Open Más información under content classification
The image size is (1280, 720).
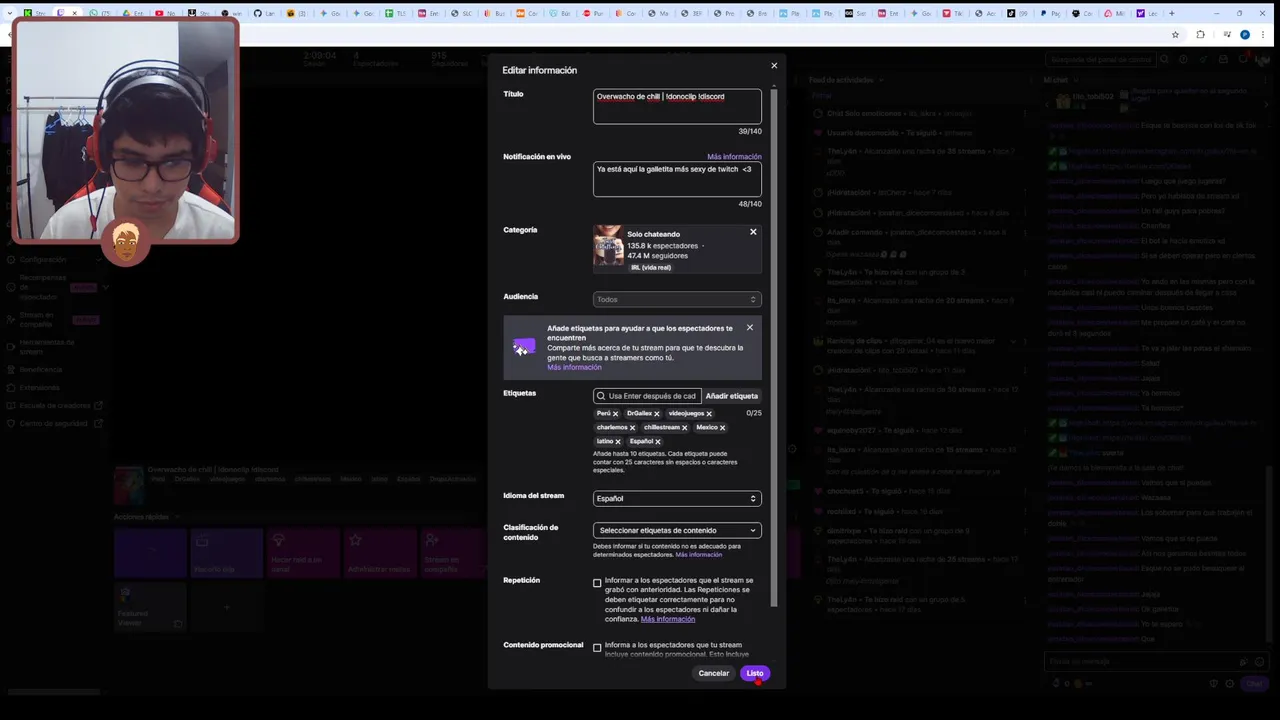click(x=698, y=554)
